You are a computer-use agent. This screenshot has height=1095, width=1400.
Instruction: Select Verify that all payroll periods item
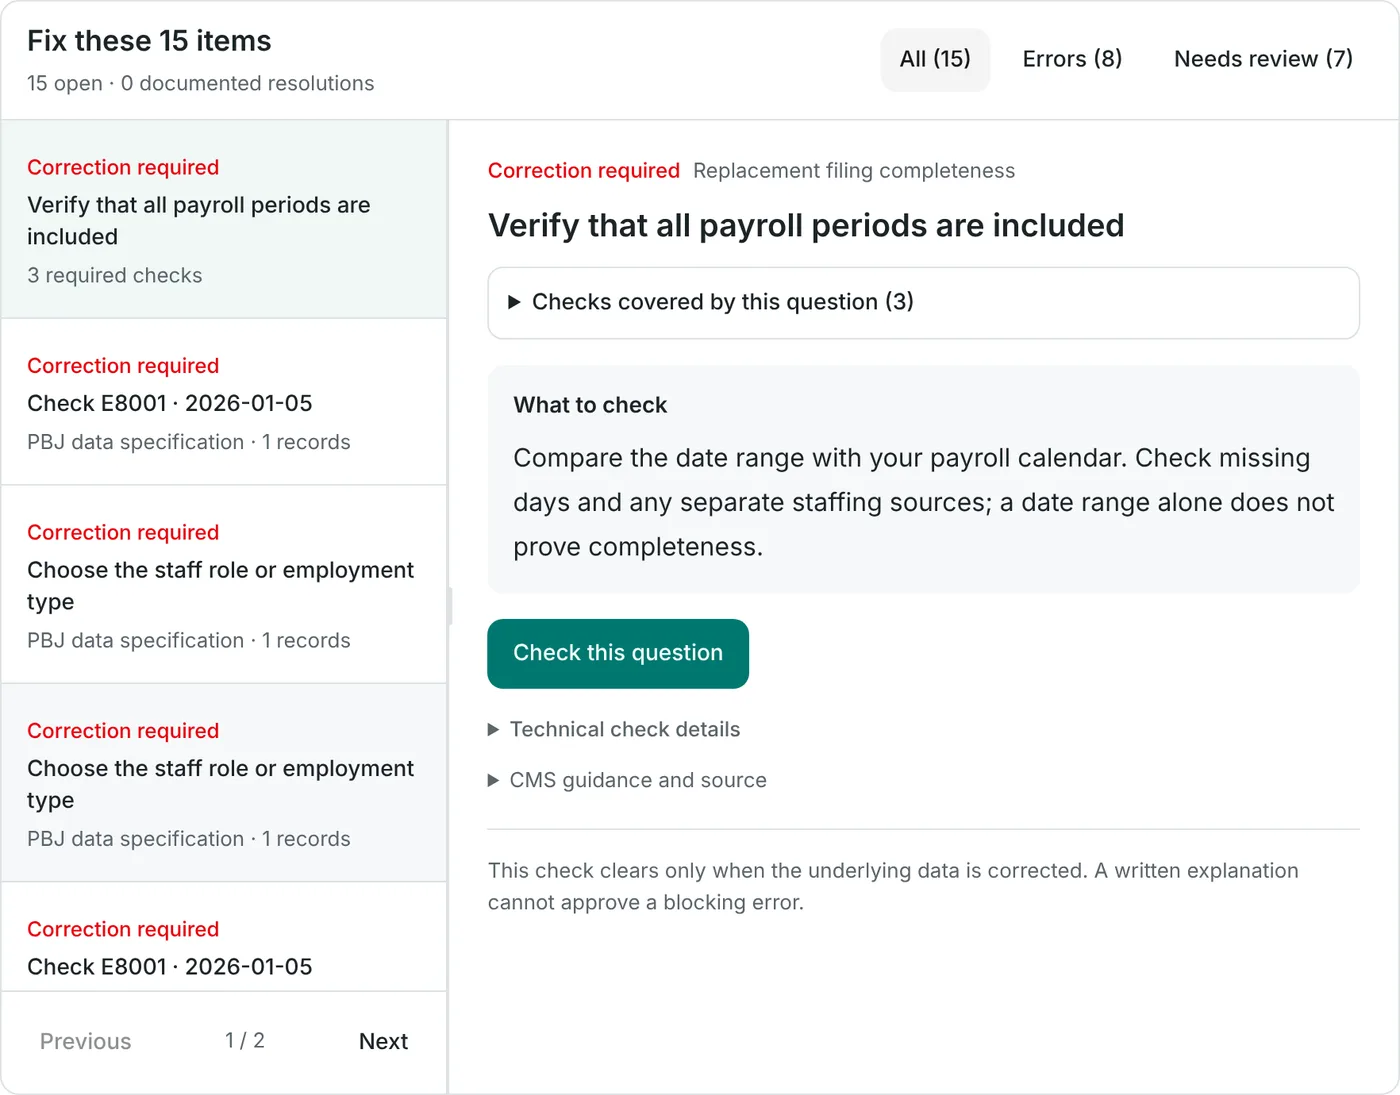pyautogui.click(x=224, y=220)
